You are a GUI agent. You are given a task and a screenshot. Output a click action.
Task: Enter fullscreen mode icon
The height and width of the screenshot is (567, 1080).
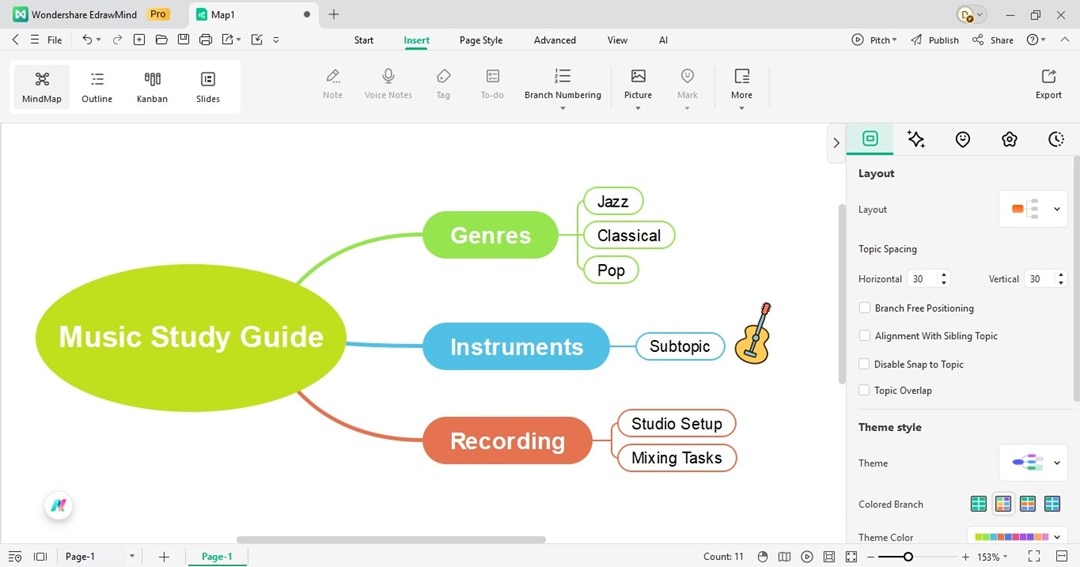click(x=1034, y=557)
